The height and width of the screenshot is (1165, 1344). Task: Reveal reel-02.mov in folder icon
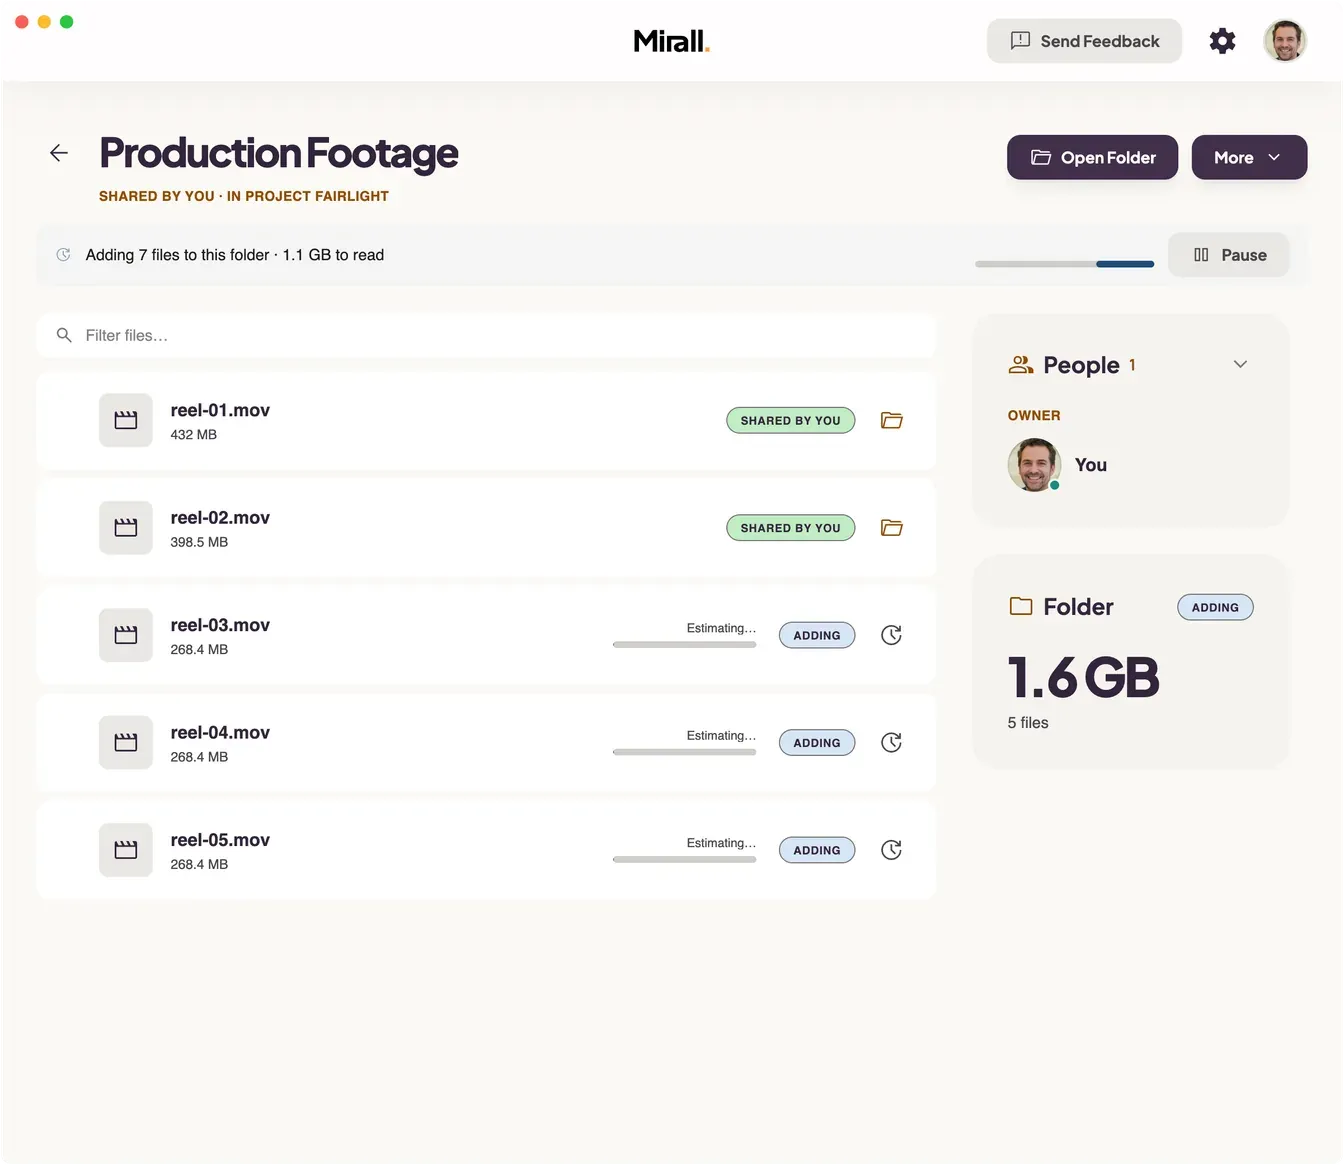892,527
